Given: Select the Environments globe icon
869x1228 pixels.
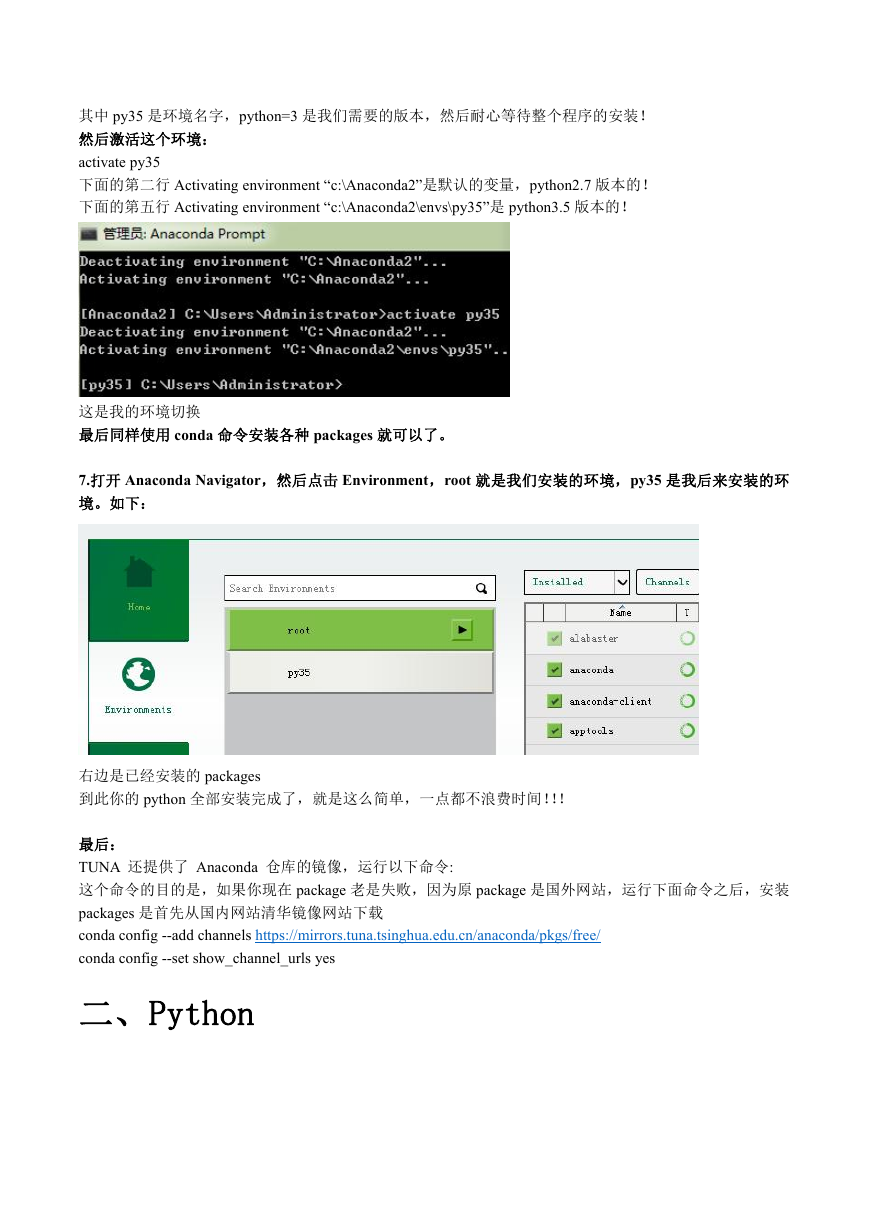Looking at the screenshot, I should (139, 674).
